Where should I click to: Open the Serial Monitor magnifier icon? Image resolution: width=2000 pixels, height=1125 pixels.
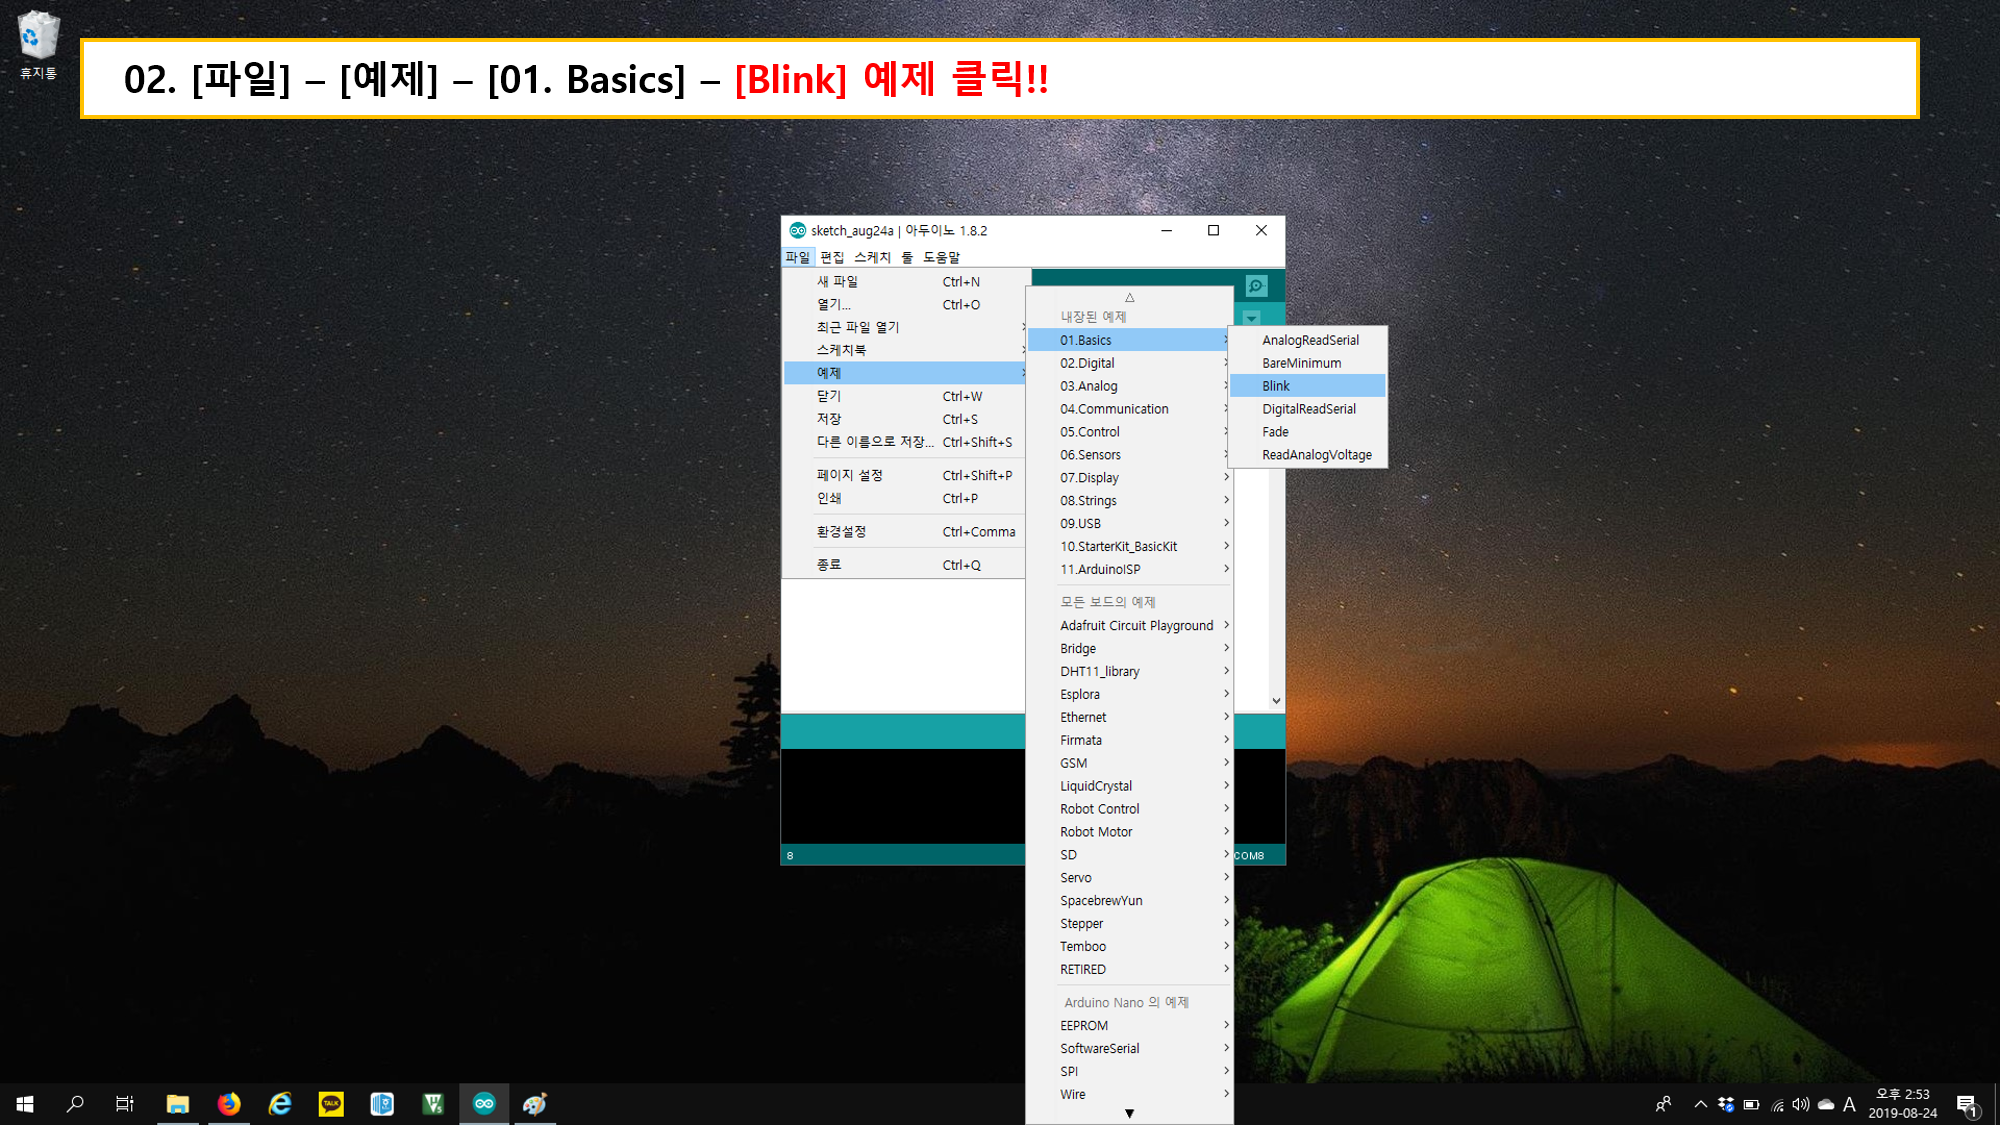[x=1256, y=286]
